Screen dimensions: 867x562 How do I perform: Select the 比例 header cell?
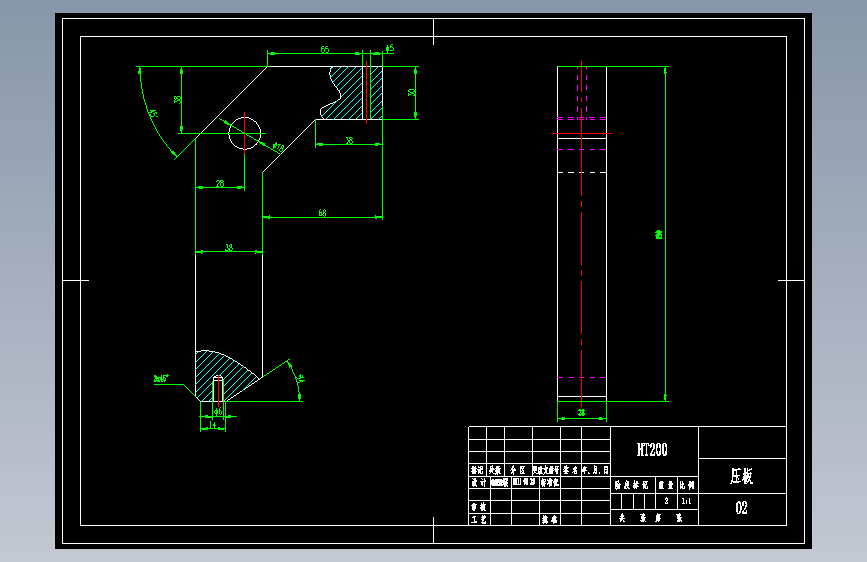(687, 485)
